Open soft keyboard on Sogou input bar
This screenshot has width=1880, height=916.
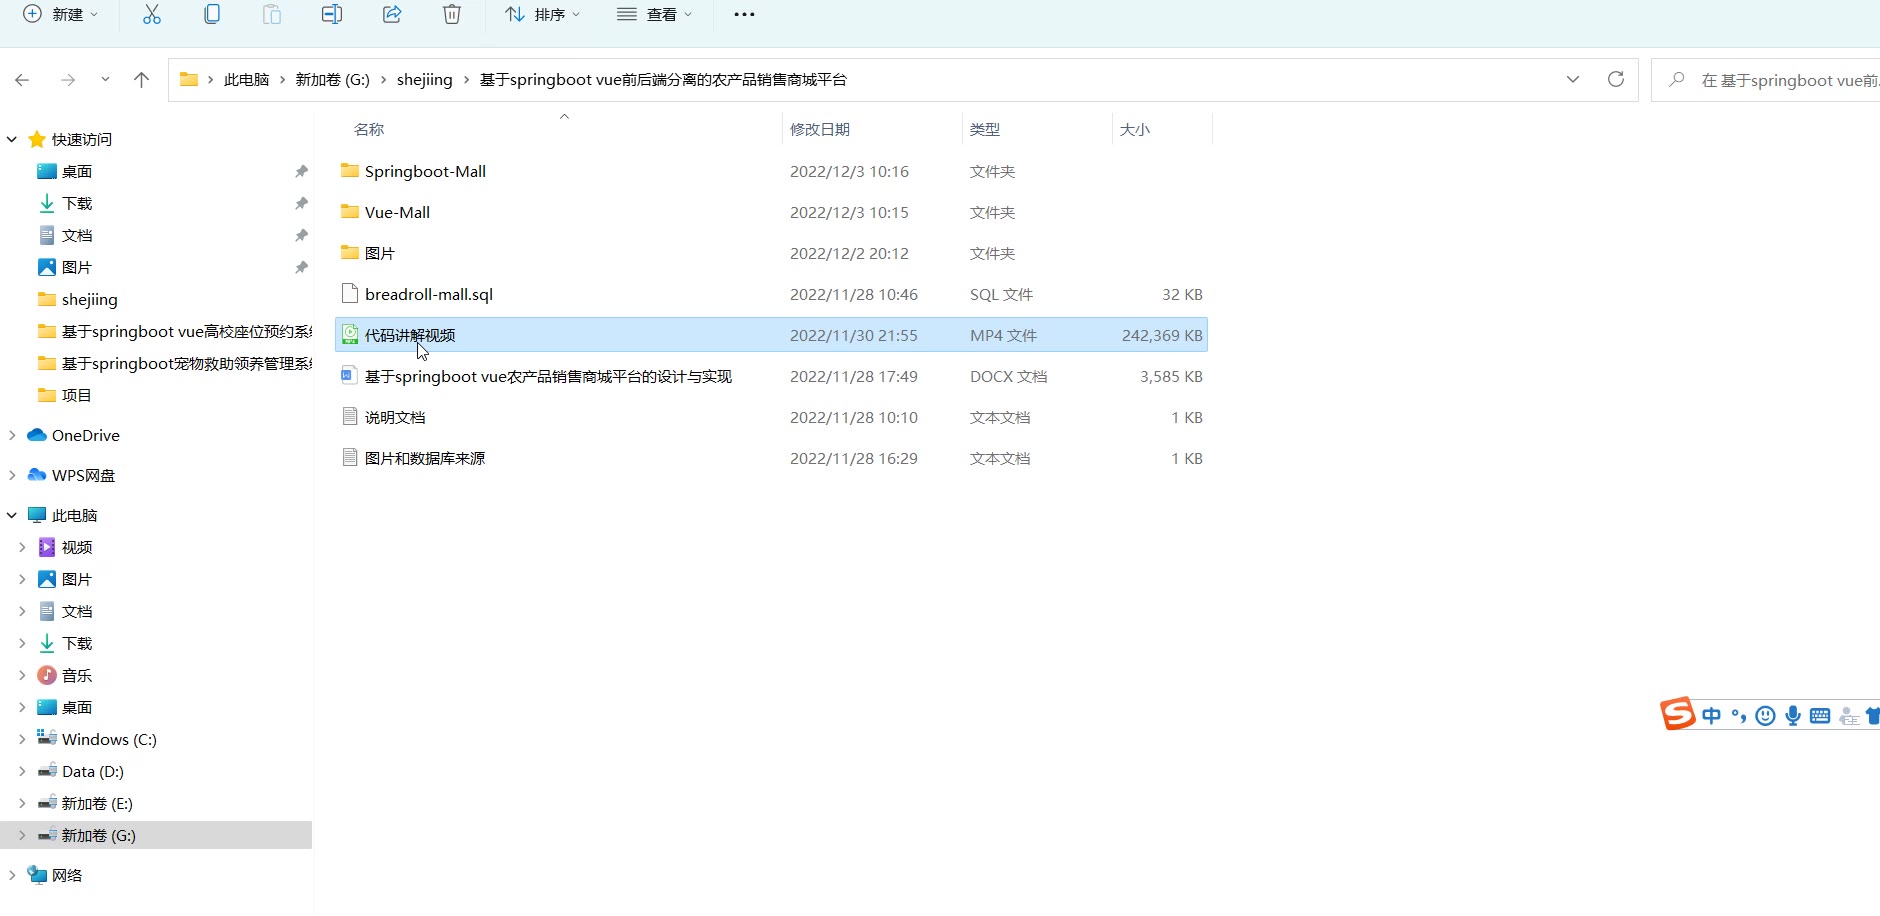(x=1820, y=716)
